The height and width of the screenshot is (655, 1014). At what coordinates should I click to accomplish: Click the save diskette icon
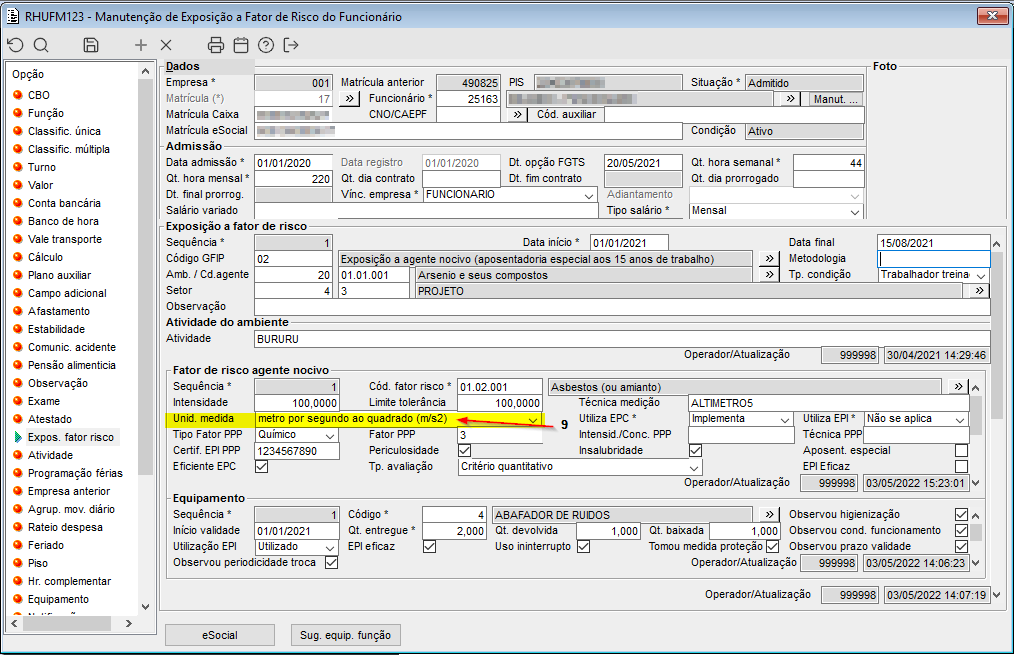point(91,45)
